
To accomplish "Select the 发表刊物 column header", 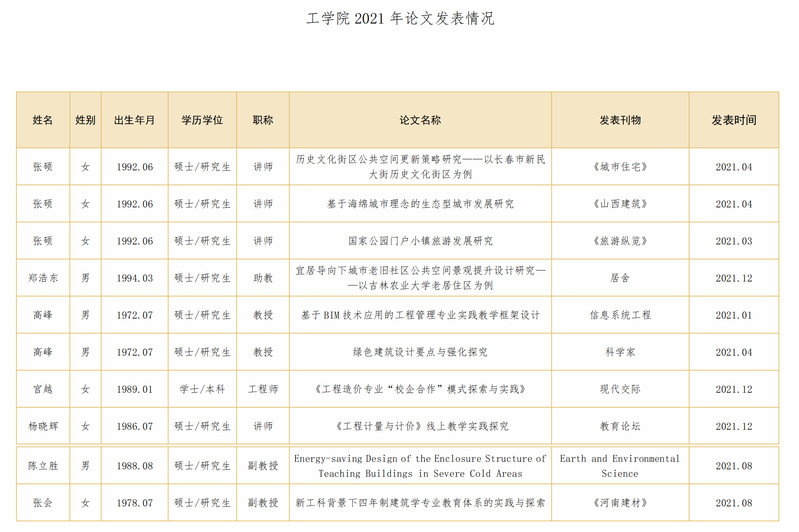I will point(620,120).
